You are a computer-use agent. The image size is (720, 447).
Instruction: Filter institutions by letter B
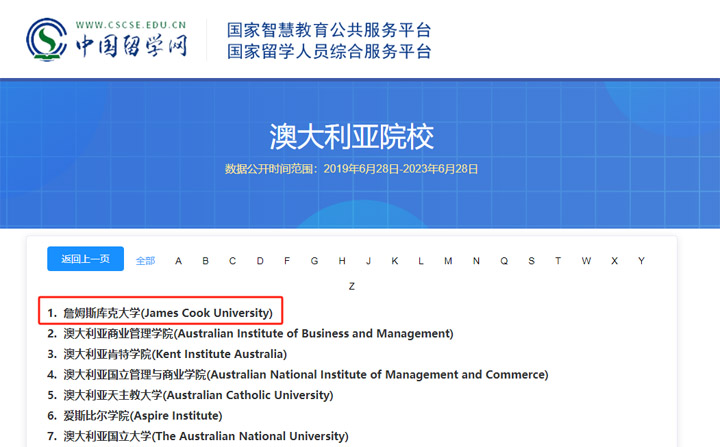(205, 261)
